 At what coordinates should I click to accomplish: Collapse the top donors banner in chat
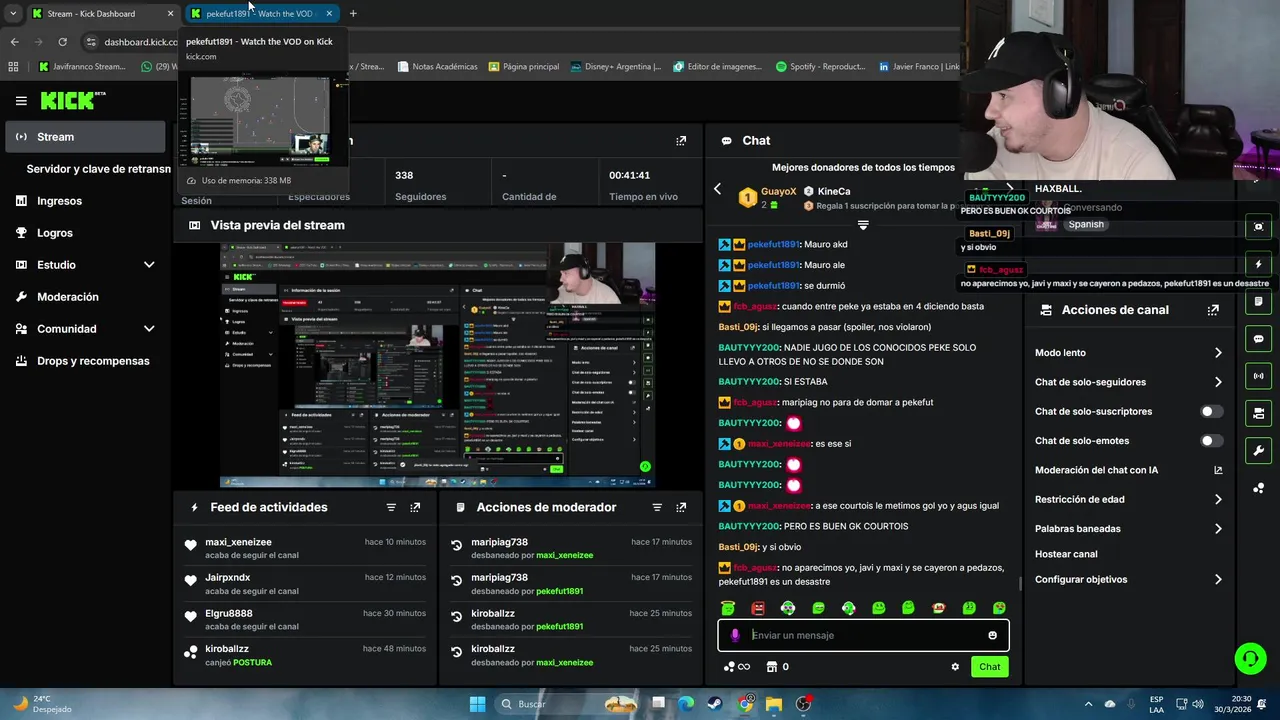(x=863, y=225)
